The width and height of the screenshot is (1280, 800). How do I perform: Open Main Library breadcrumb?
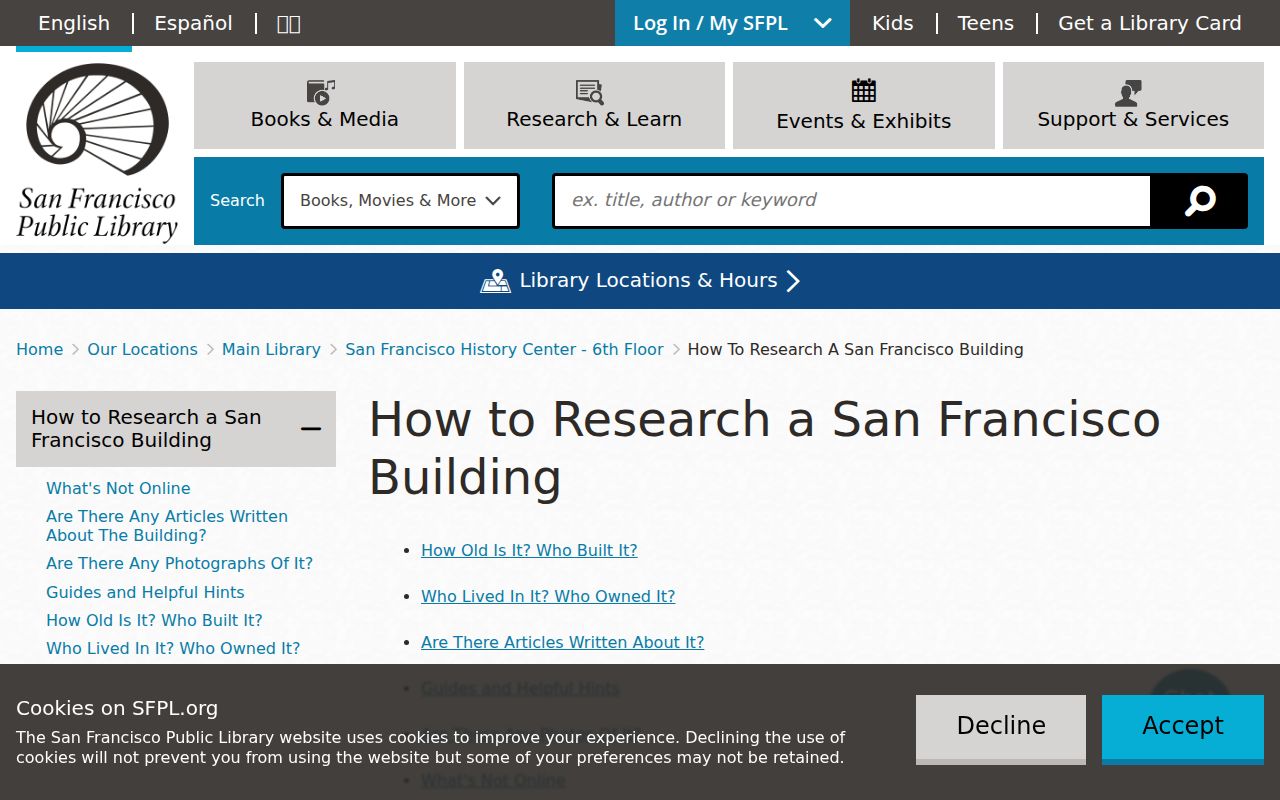[x=271, y=349]
